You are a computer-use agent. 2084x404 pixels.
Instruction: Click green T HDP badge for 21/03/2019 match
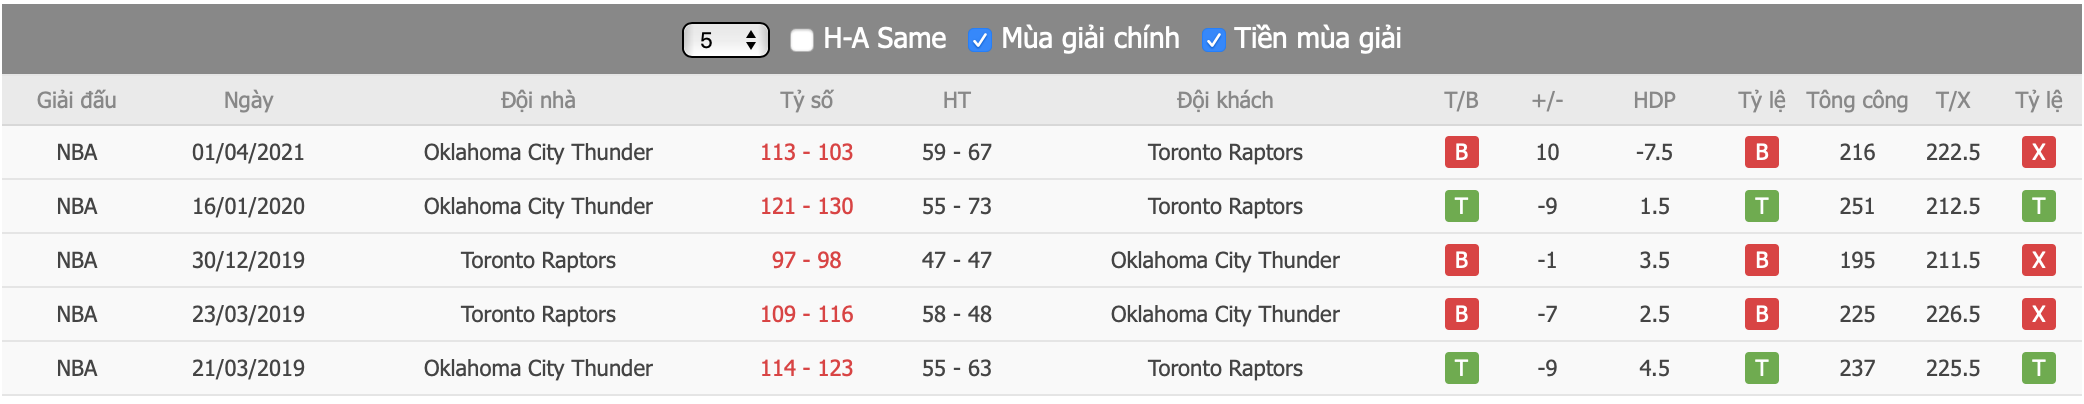(x=1761, y=368)
